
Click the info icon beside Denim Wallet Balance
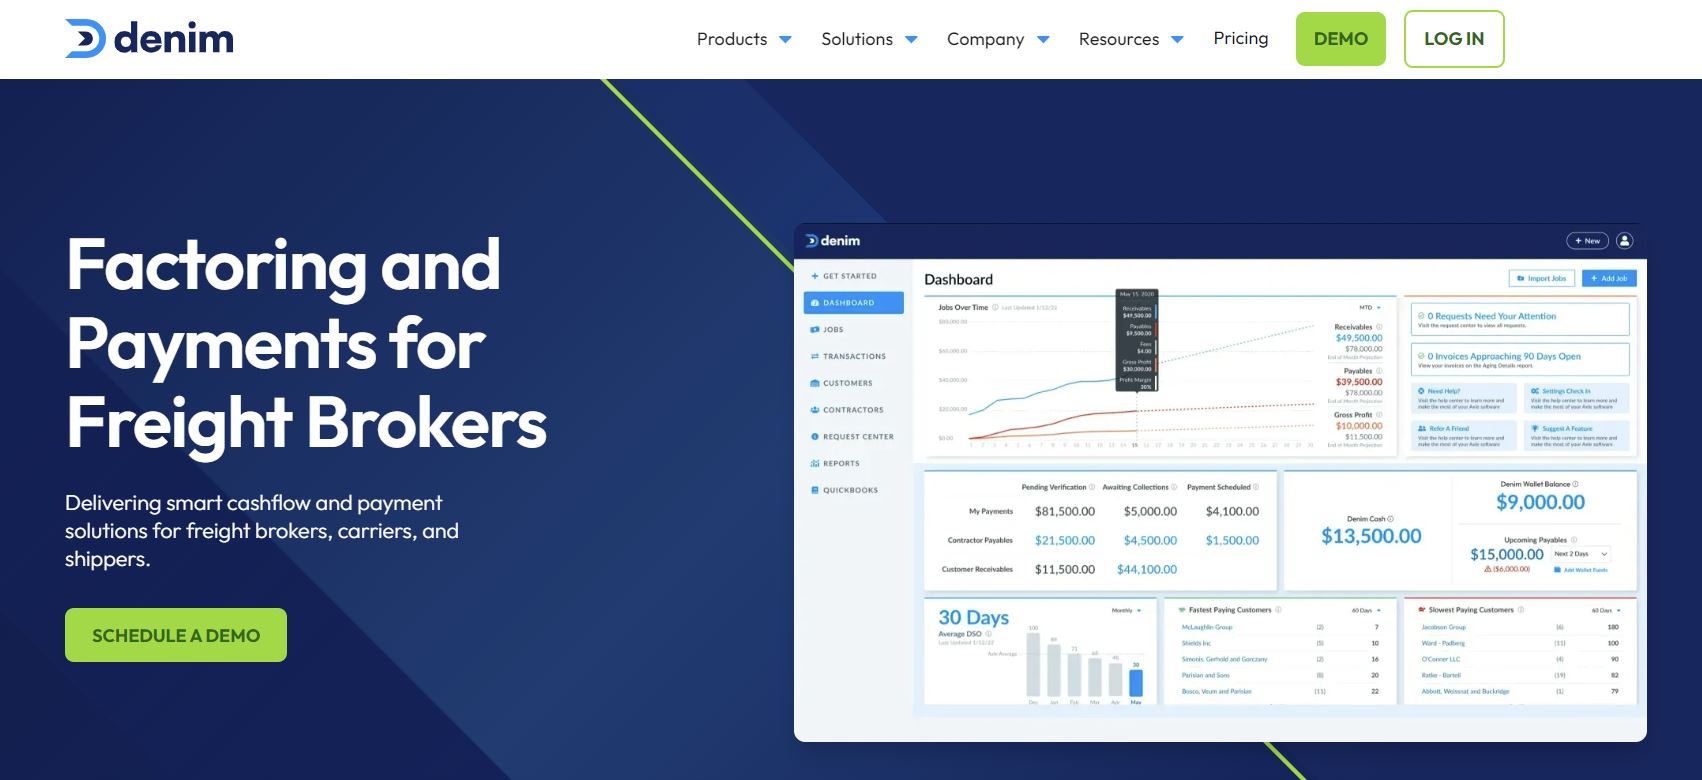click(1576, 484)
